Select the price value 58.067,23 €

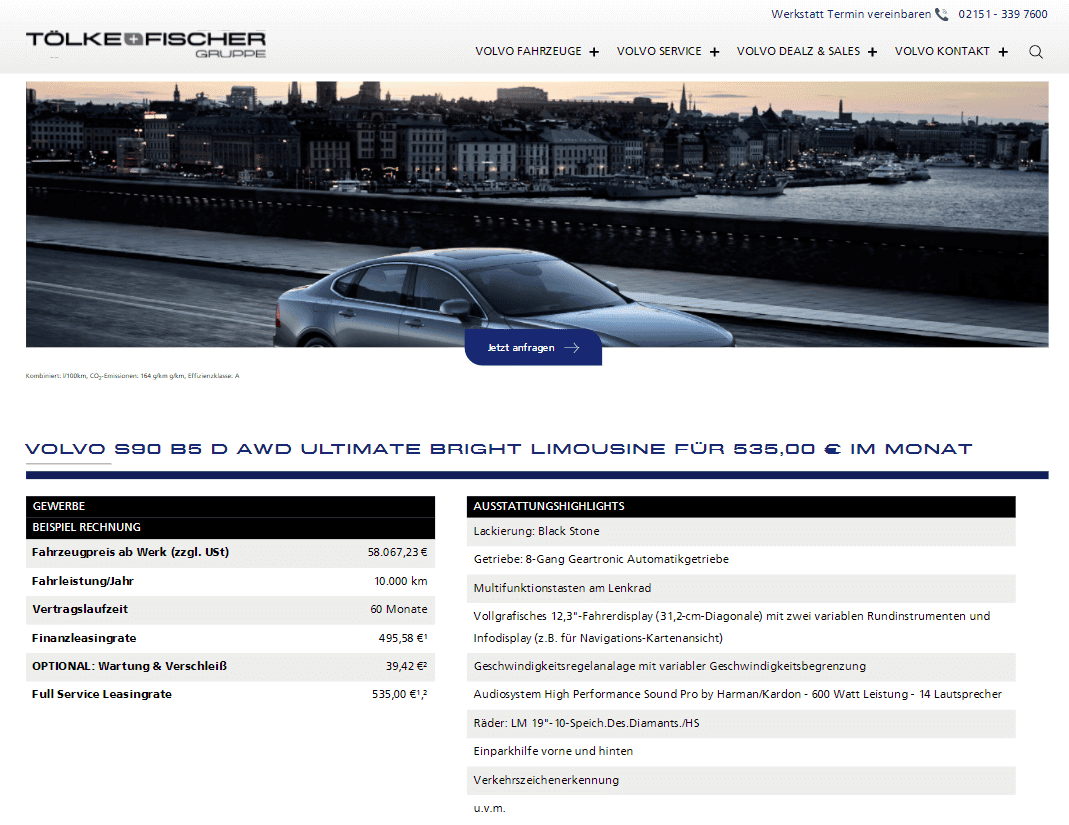coord(397,552)
